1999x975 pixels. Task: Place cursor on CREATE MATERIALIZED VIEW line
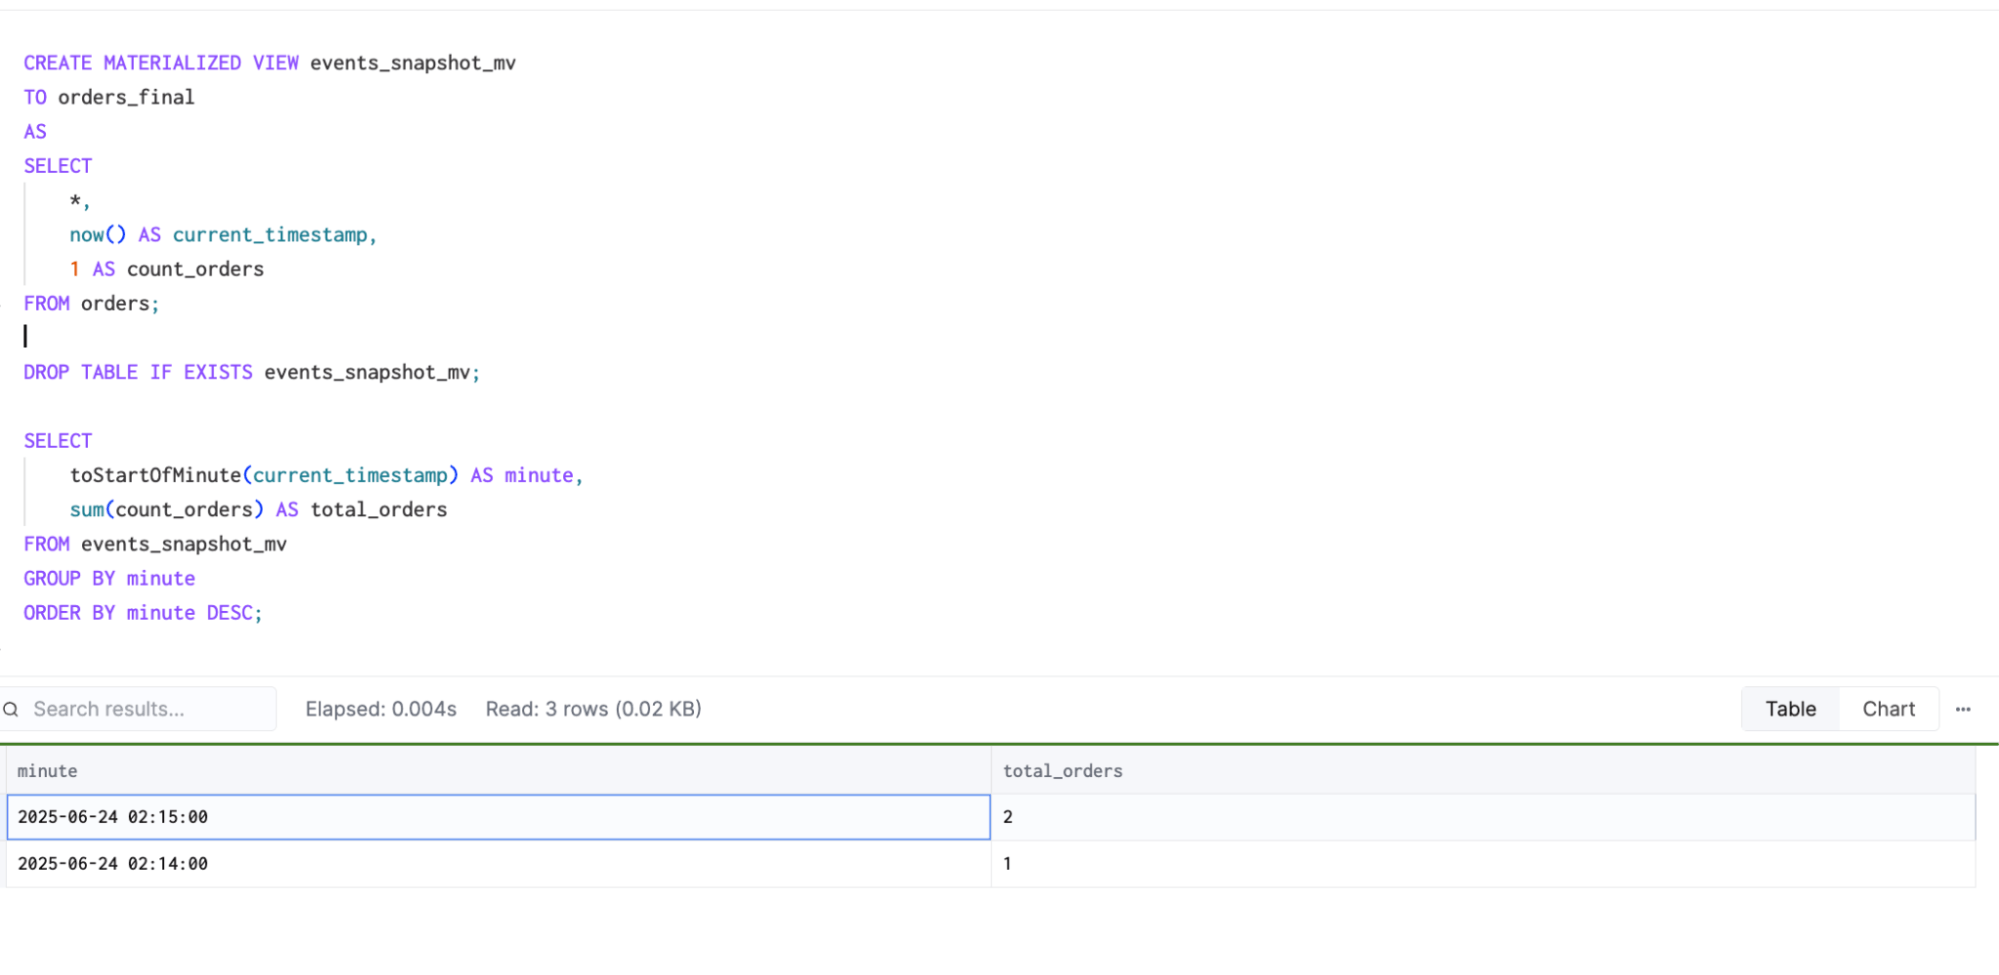tap(270, 63)
